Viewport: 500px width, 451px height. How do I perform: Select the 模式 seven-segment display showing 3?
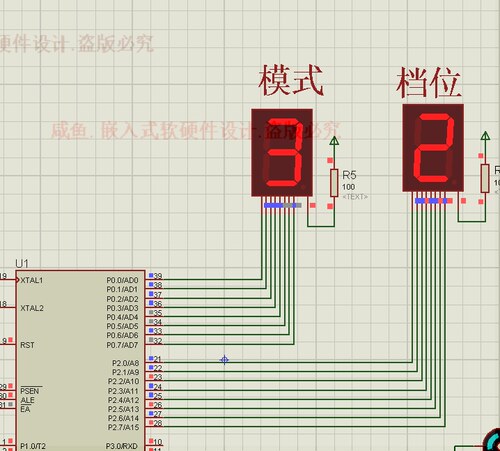pos(282,152)
